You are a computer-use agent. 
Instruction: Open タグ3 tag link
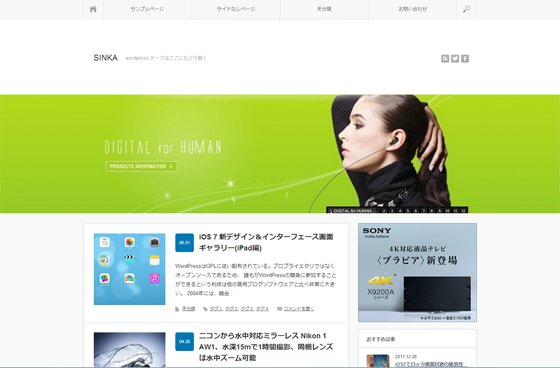[247, 309]
